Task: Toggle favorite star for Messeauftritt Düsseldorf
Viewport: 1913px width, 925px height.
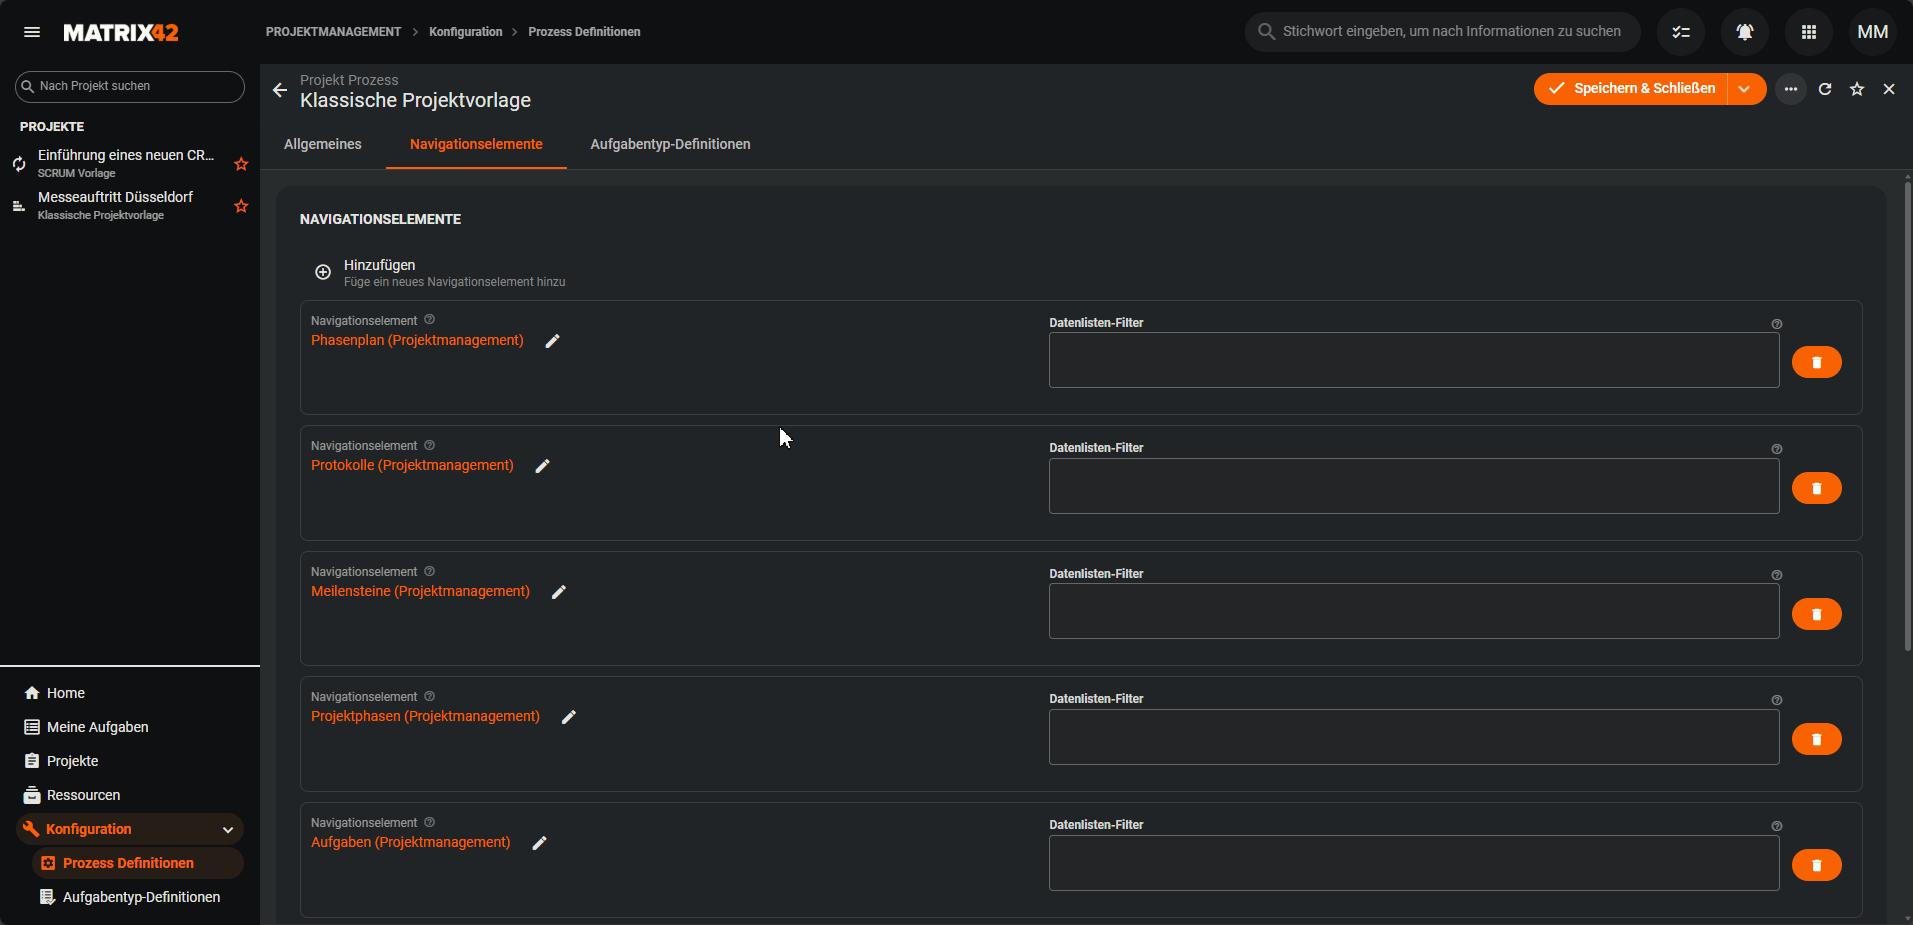Action: 241,206
